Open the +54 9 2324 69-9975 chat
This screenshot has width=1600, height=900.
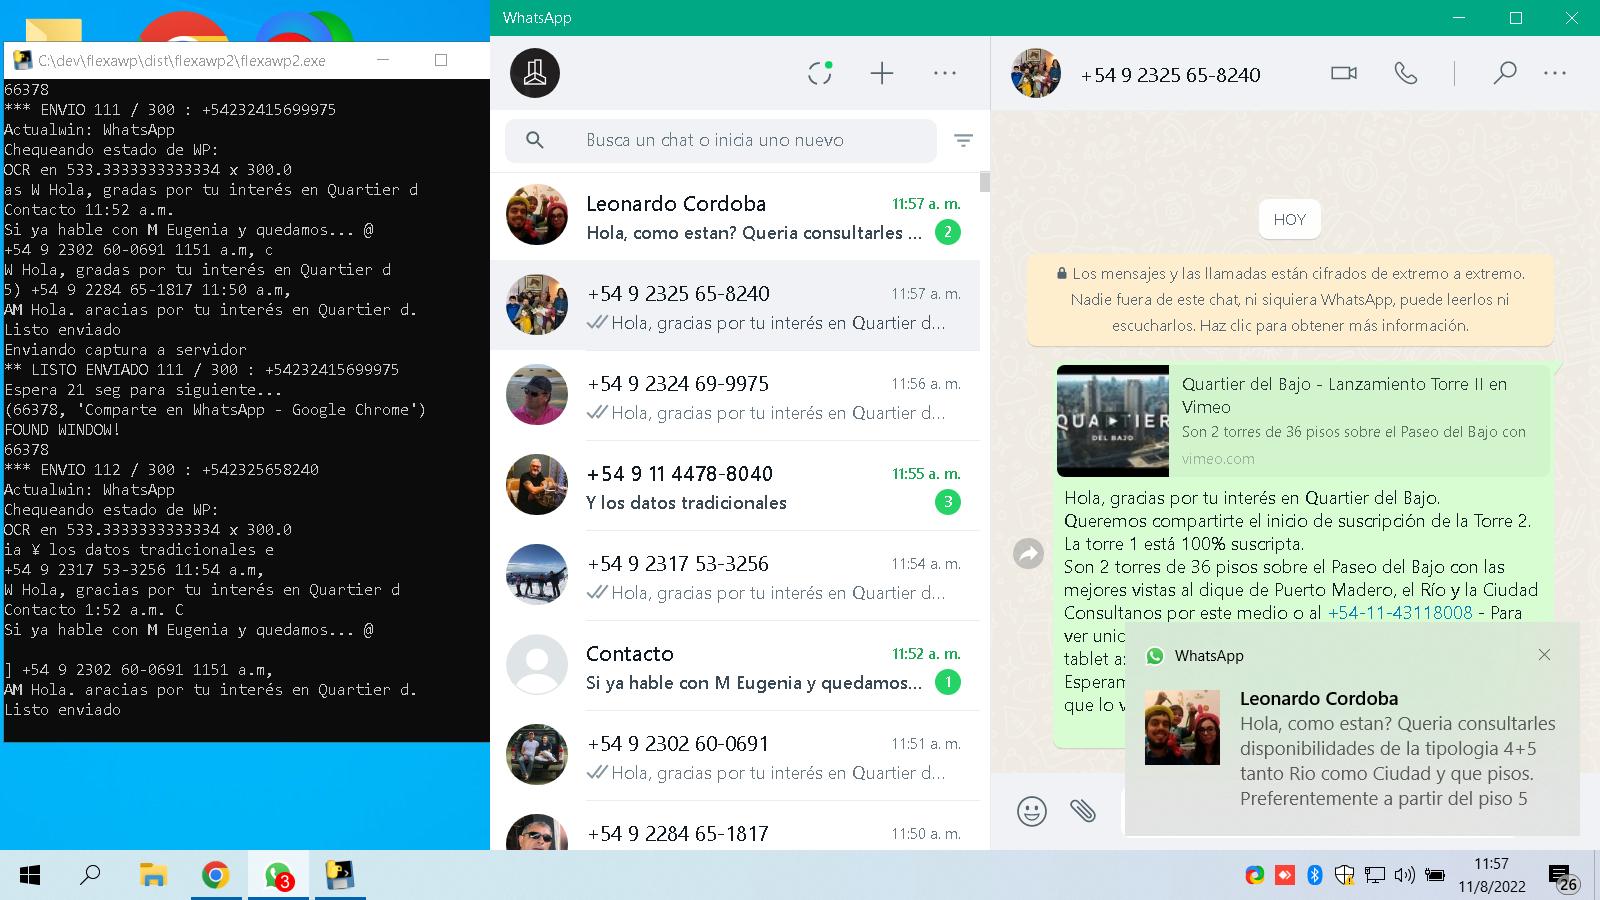(x=735, y=396)
